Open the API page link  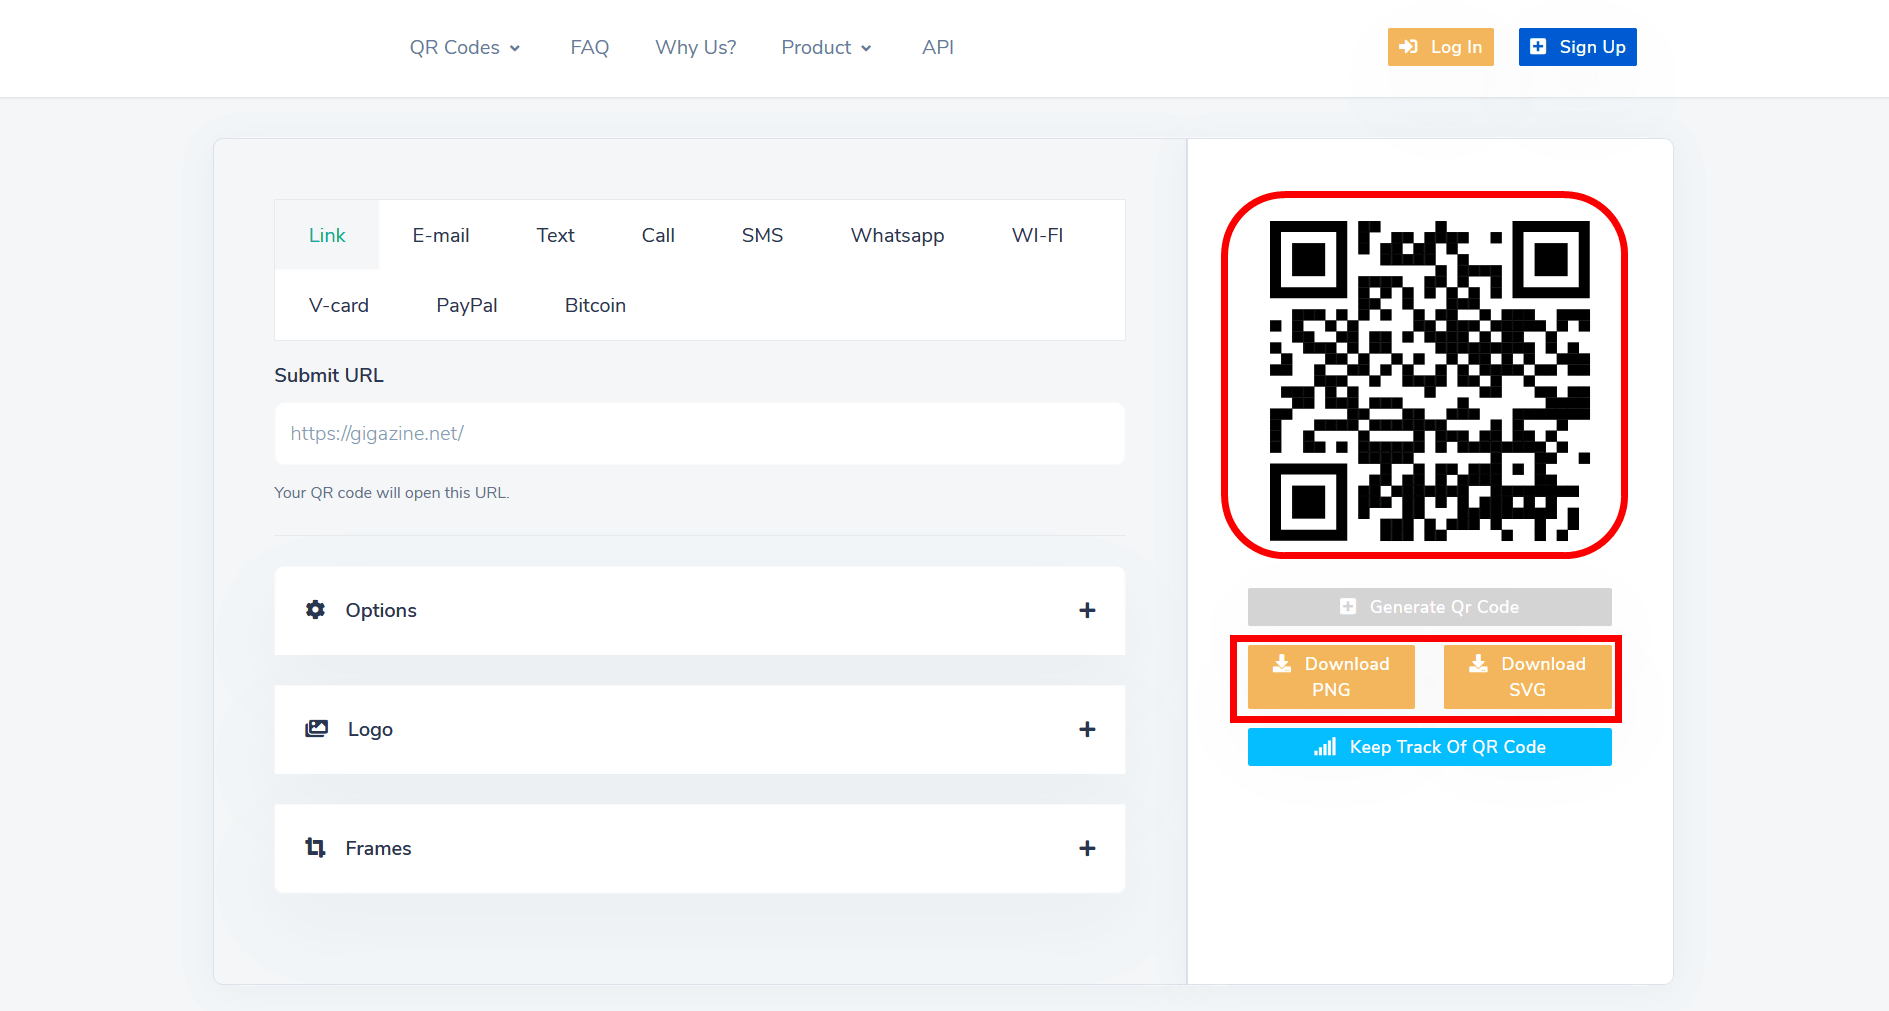tap(937, 47)
